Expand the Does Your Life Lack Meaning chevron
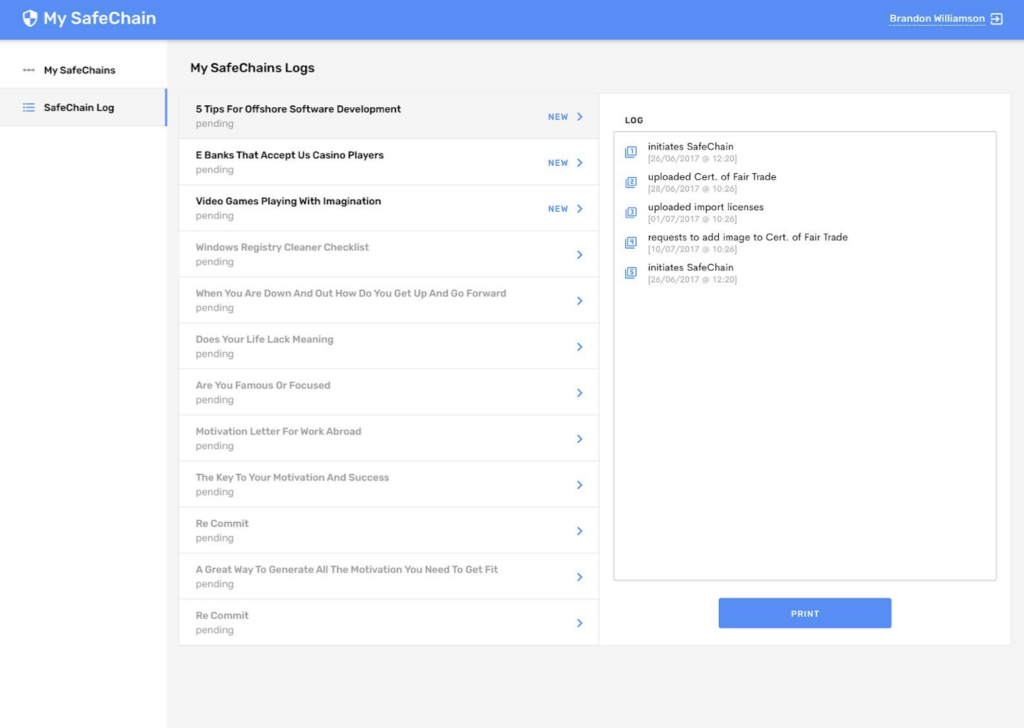Viewport: 1024px width, 728px height. tap(579, 347)
